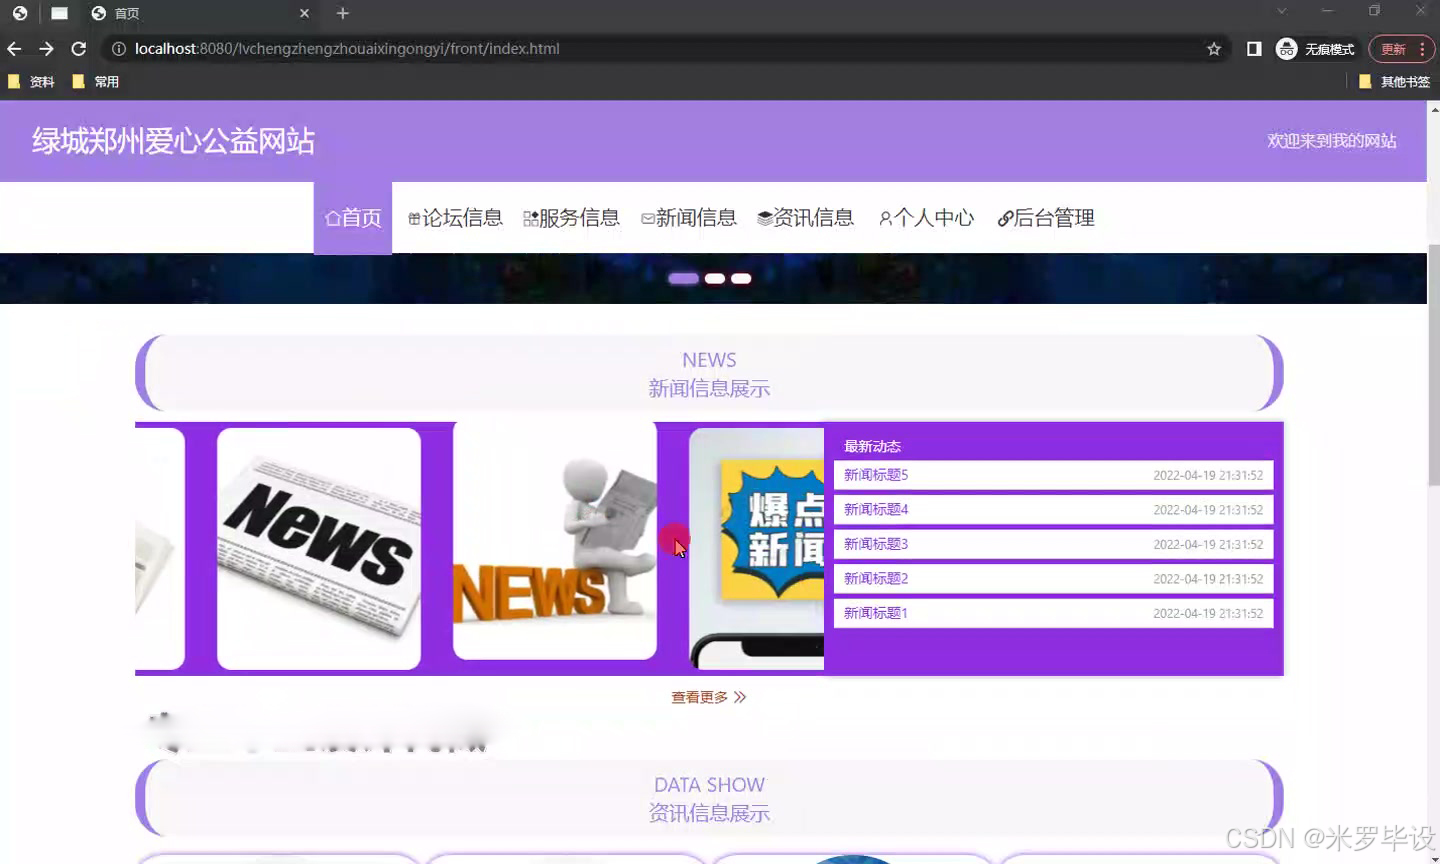Click the 查看更多 link under news list
Image resolution: width=1440 pixels, height=864 pixels.
(x=700, y=697)
